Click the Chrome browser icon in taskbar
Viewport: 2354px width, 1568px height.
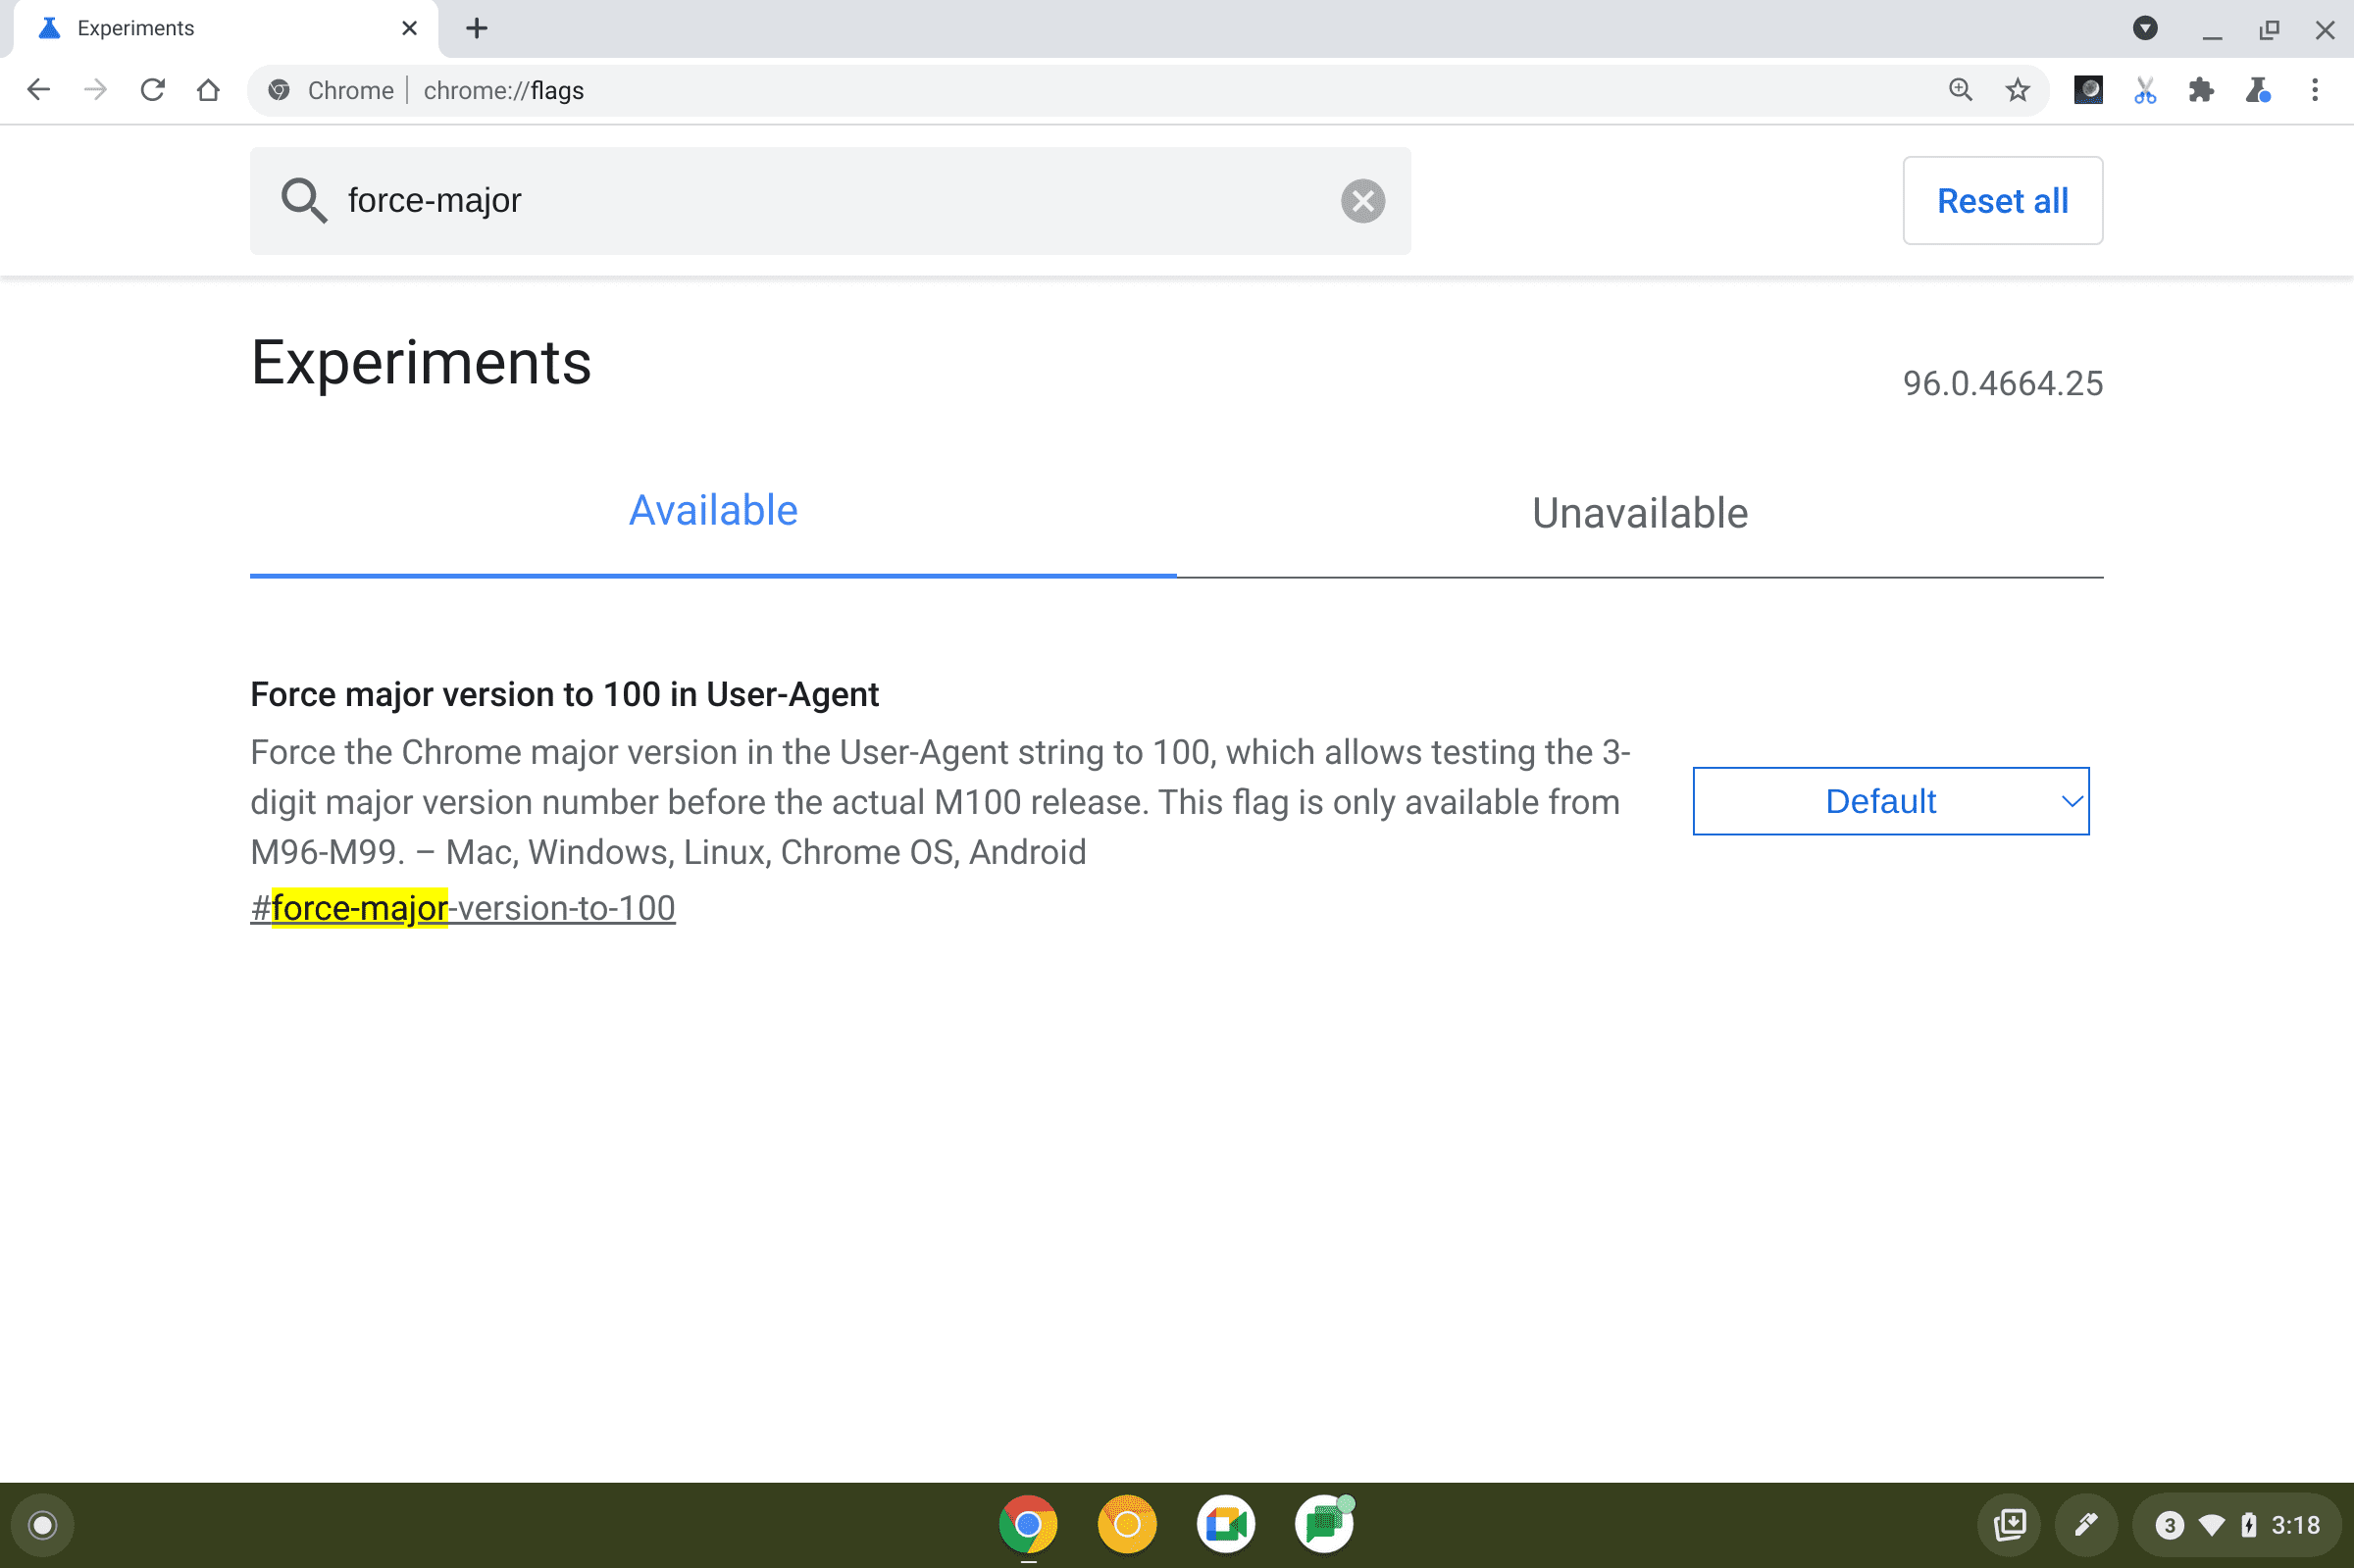(1031, 1521)
